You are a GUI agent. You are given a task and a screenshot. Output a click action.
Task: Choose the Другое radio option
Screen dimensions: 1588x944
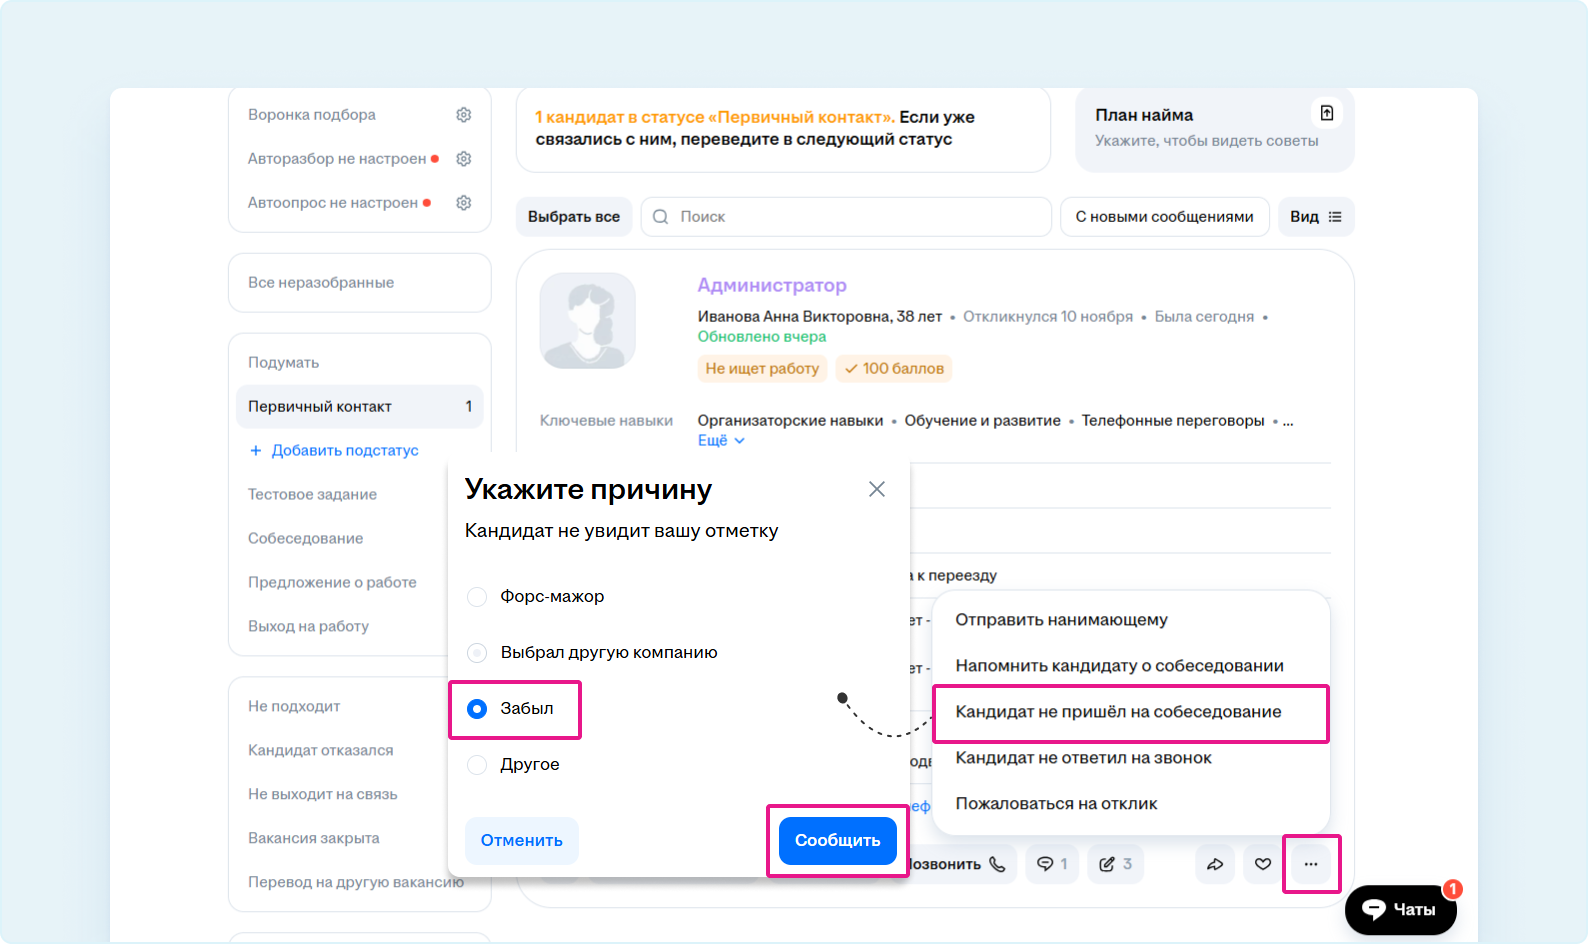pyautogui.click(x=477, y=765)
